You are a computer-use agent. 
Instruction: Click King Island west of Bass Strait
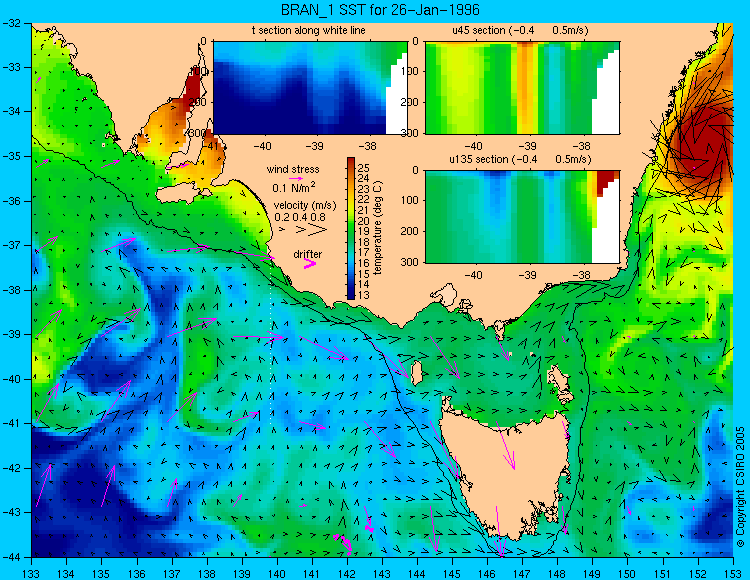(x=416, y=373)
